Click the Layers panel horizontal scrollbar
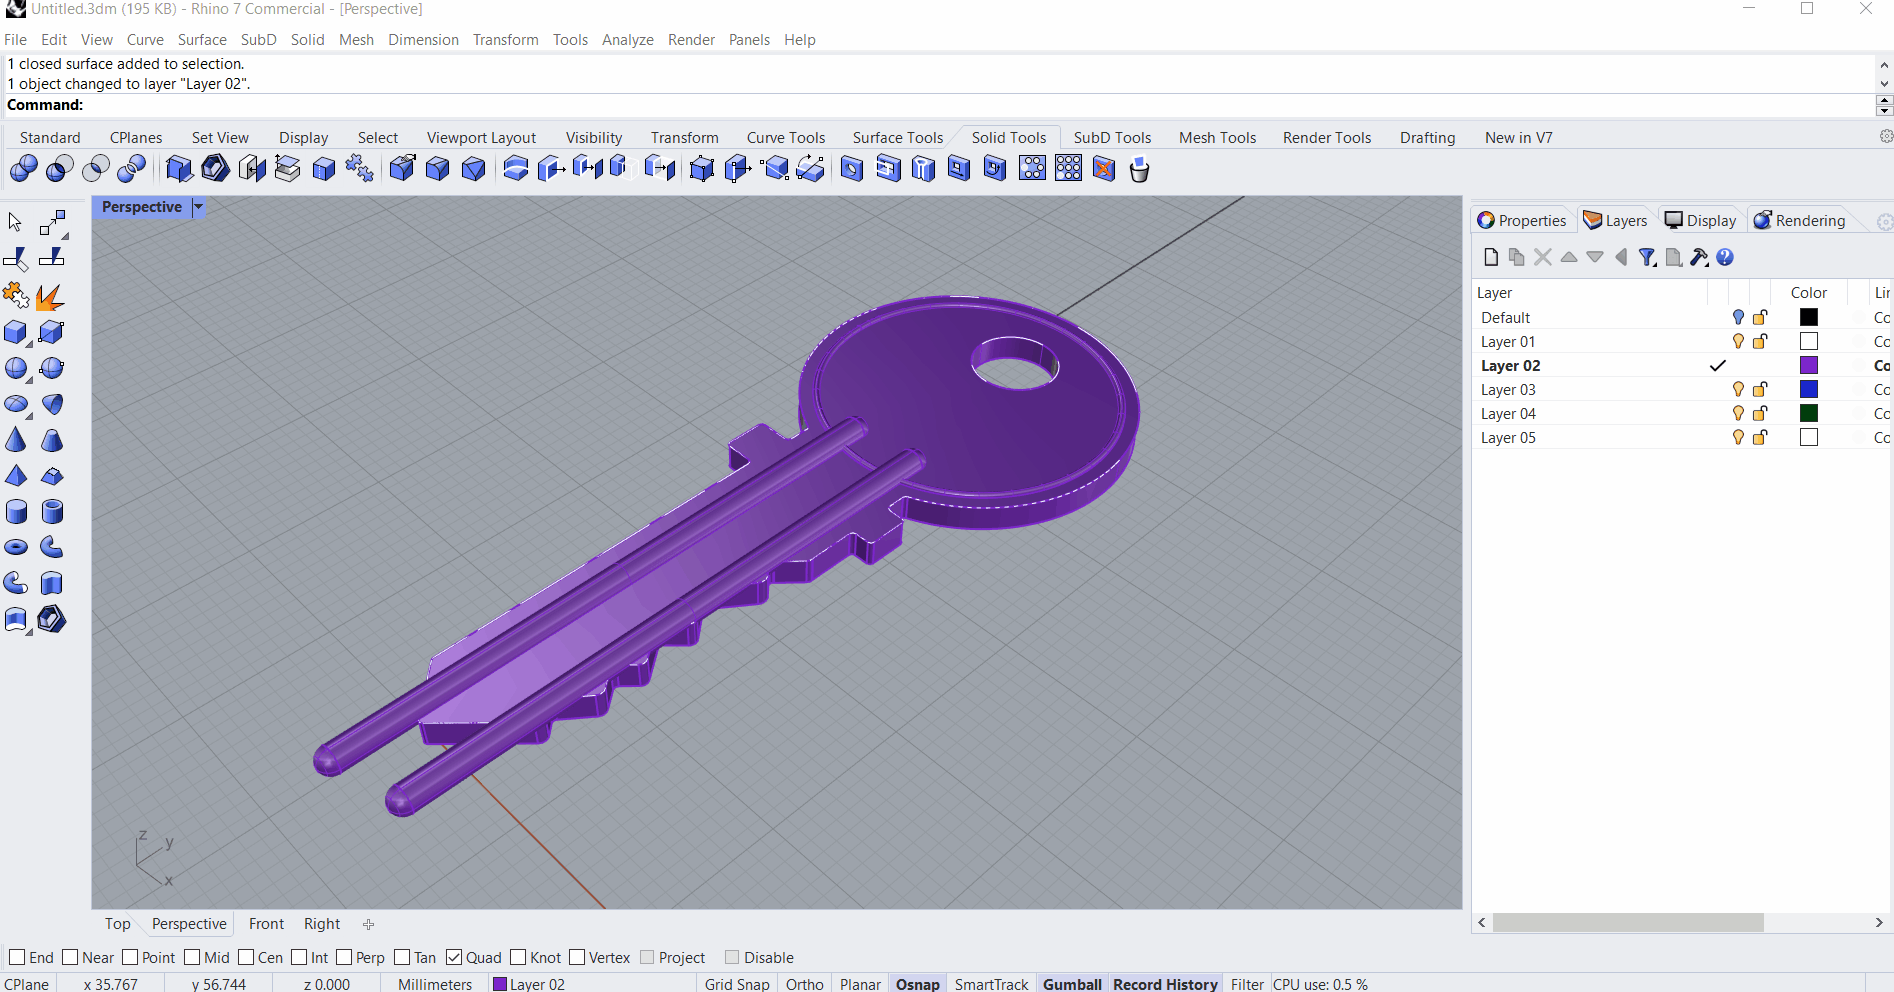 (1628, 923)
